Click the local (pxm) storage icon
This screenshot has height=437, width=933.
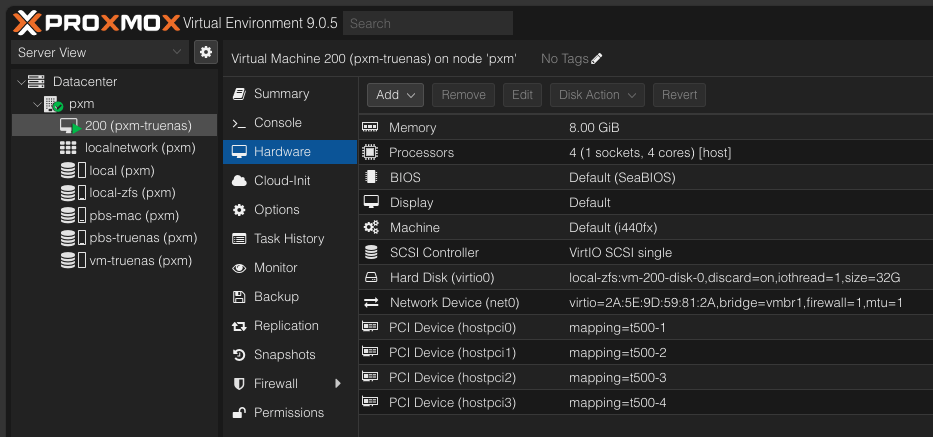(74, 171)
